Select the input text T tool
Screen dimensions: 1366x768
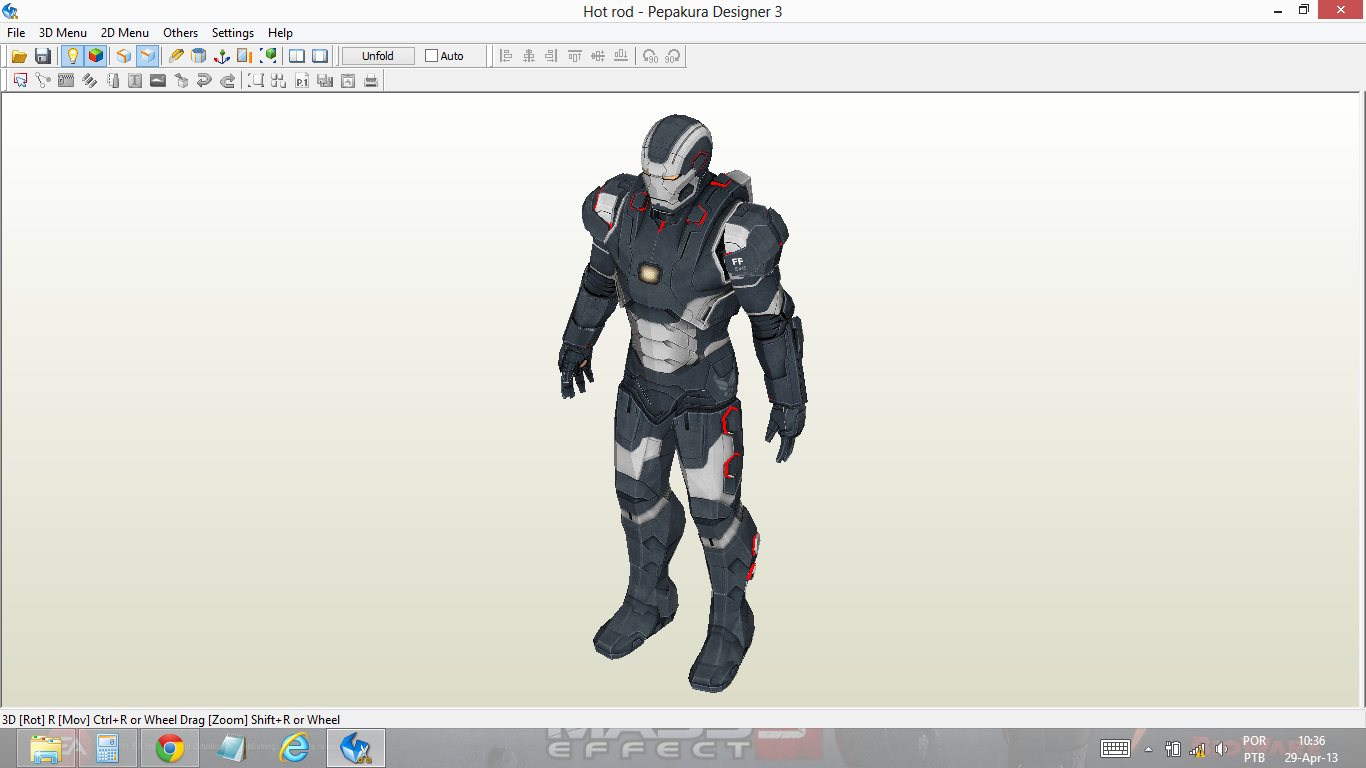tap(135, 80)
